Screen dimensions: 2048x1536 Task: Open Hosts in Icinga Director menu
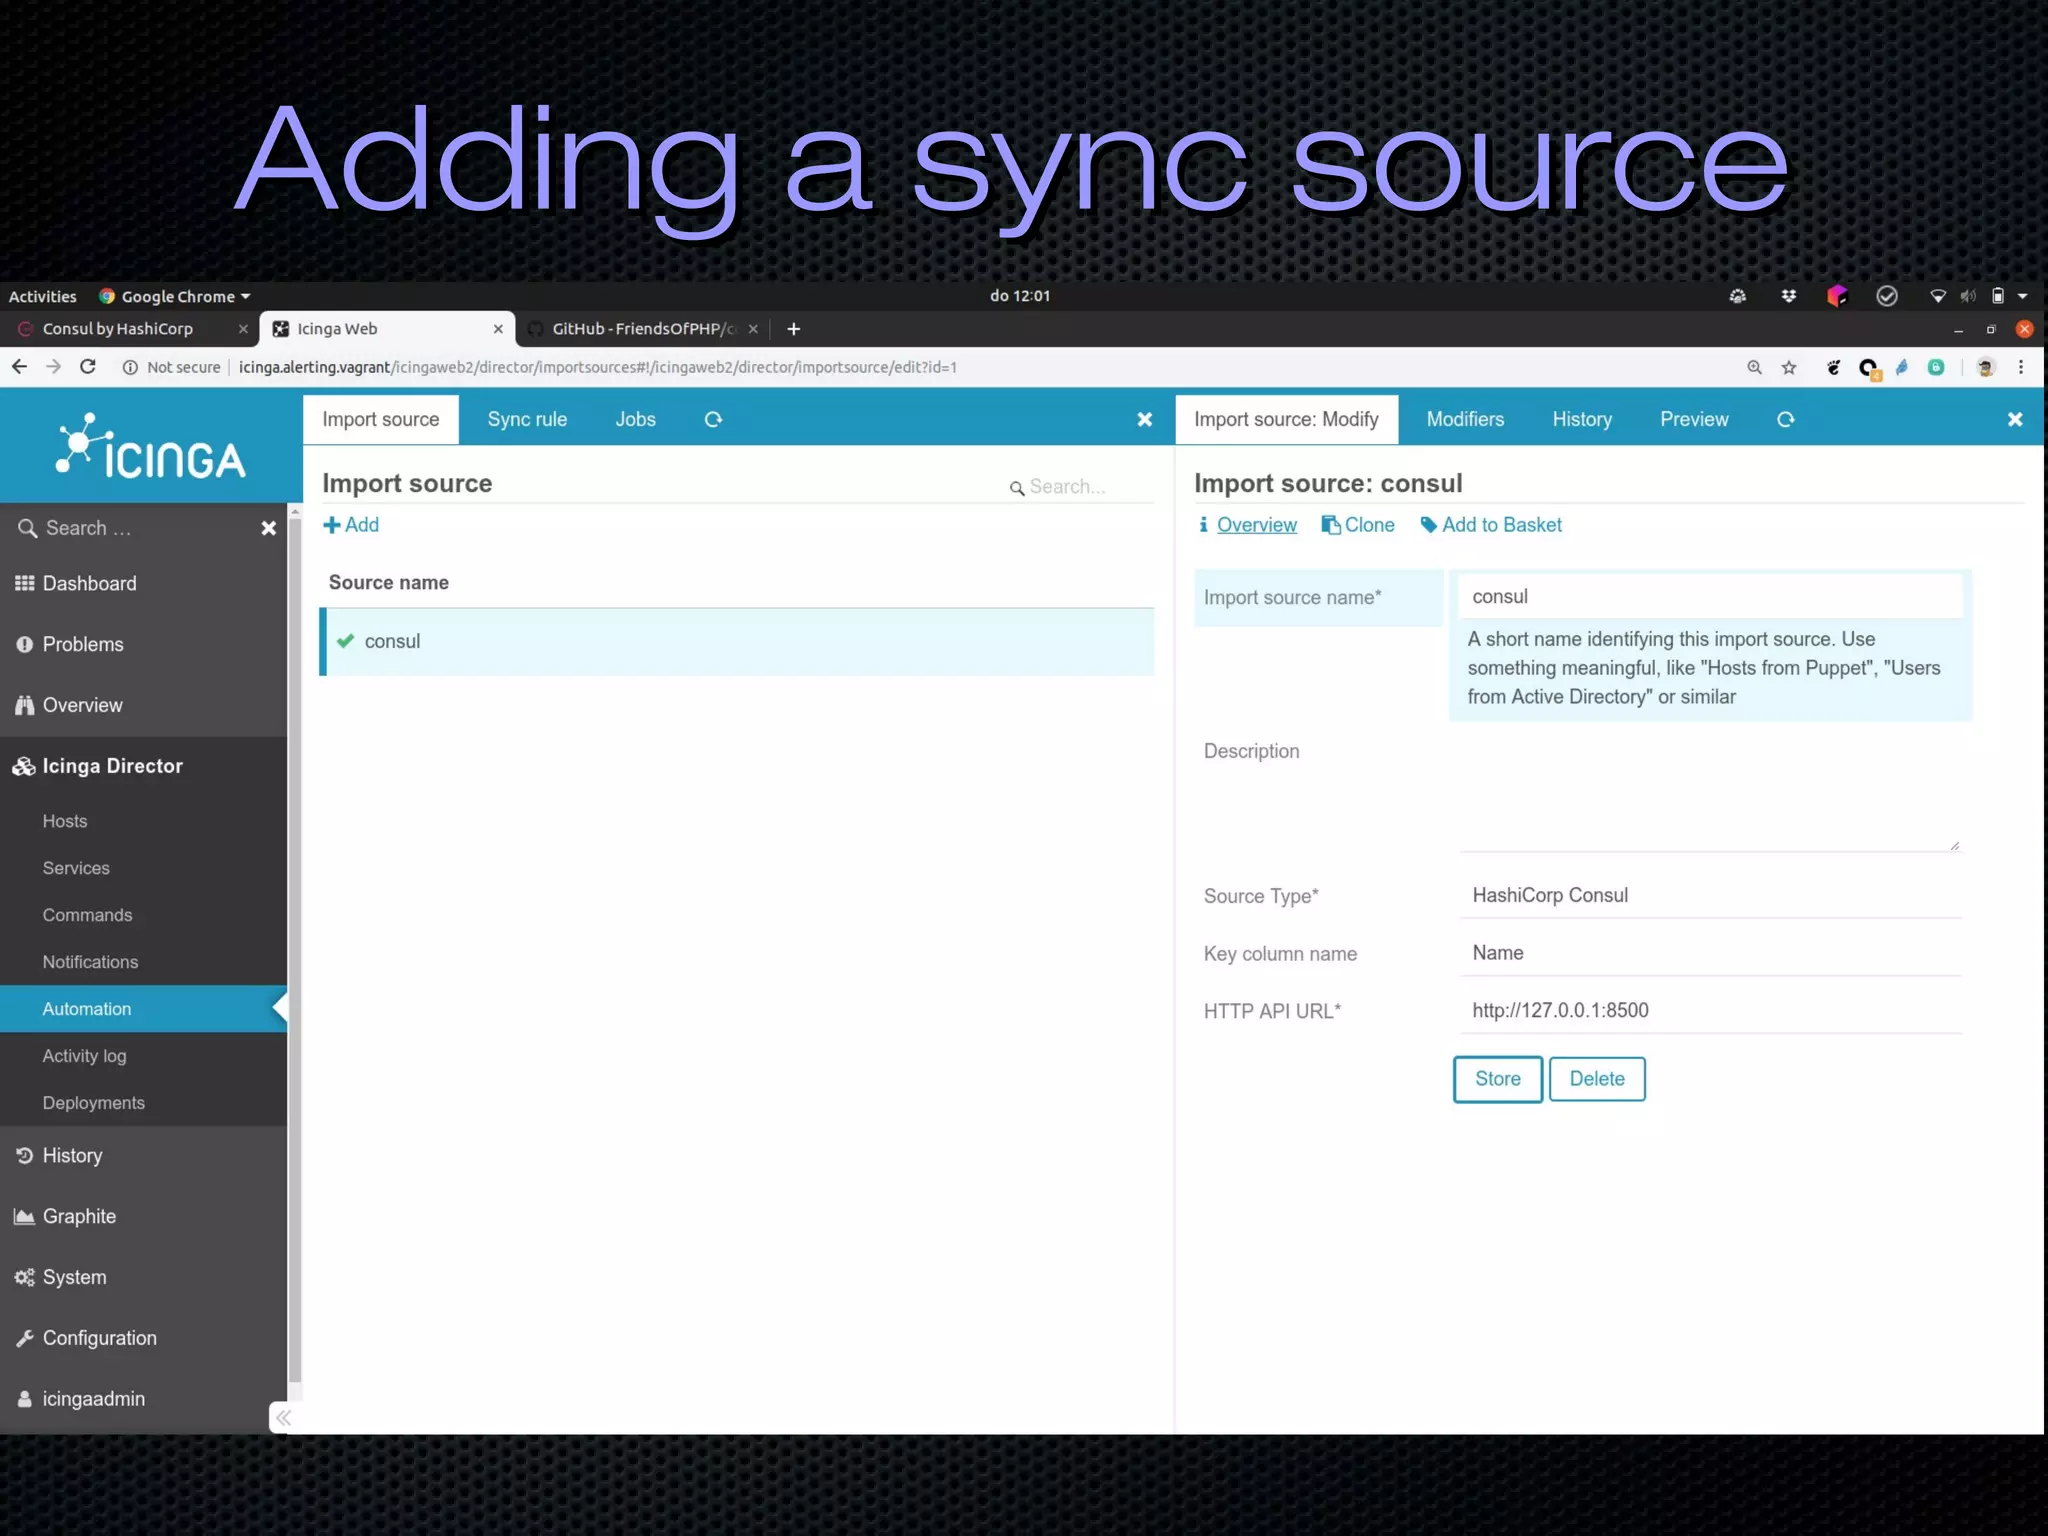65,821
